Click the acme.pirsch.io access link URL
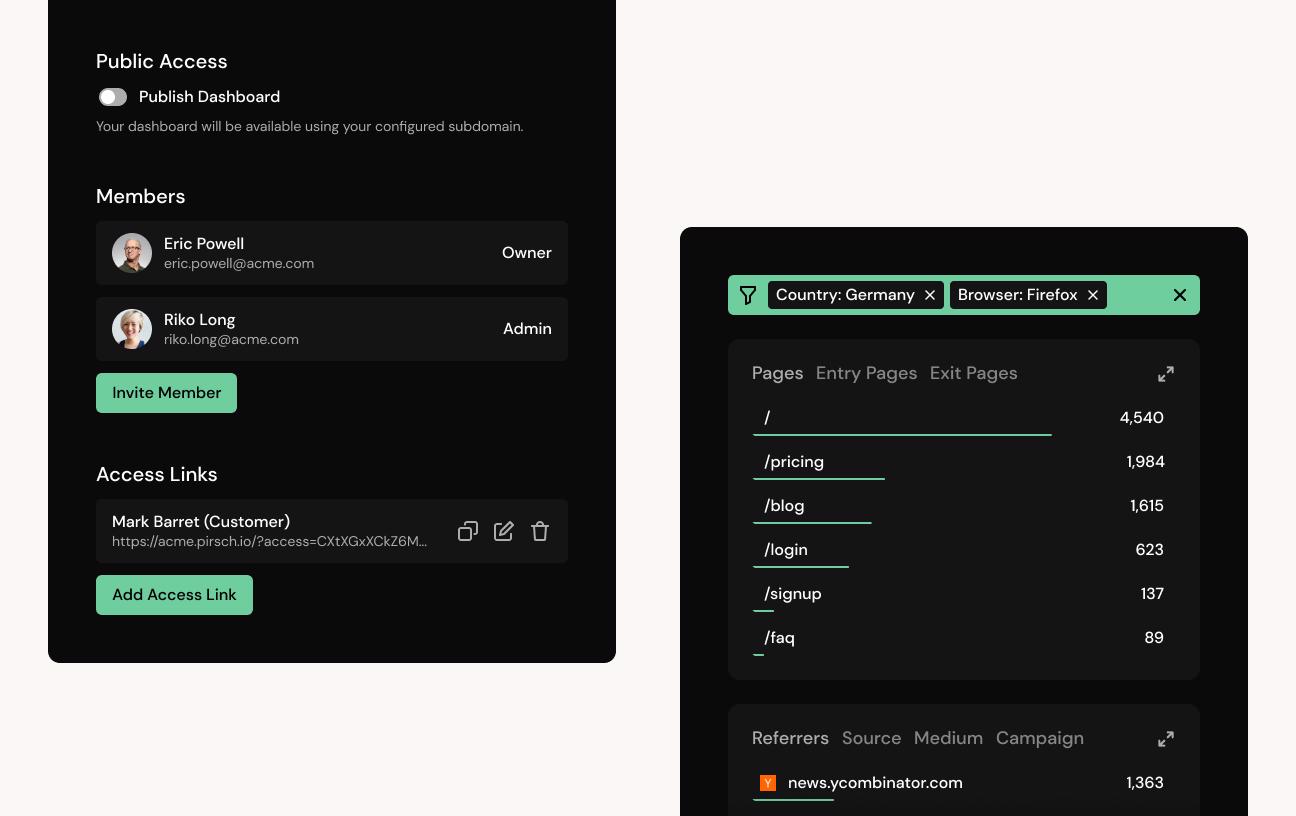Image resolution: width=1296 pixels, height=816 pixels. pos(269,542)
